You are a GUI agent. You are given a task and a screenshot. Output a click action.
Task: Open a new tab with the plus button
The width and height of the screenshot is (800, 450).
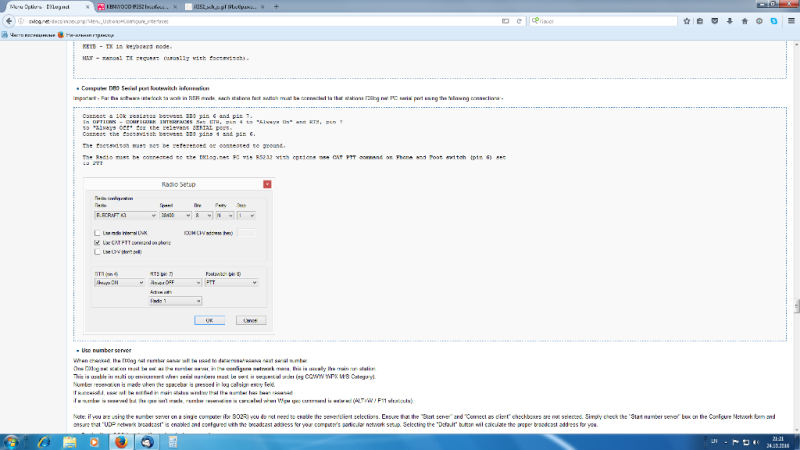pos(276,7)
